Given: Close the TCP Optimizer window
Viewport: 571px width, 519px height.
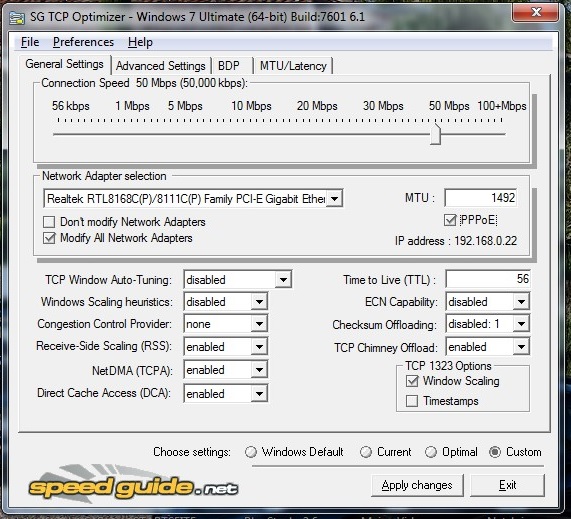Looking at the screenshot, I should [x=535, y=12].
